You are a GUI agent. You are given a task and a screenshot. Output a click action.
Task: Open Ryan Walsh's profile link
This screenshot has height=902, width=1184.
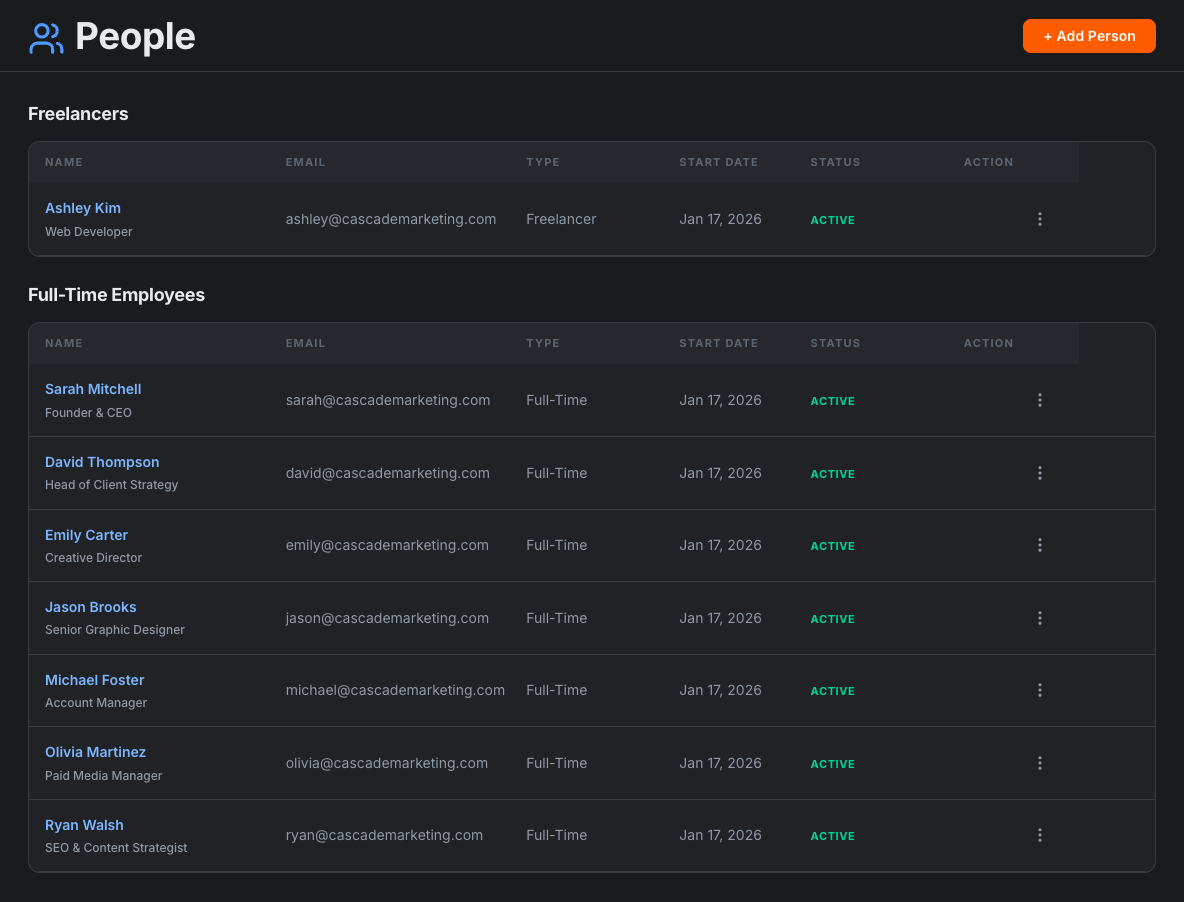tap(84, 826)
